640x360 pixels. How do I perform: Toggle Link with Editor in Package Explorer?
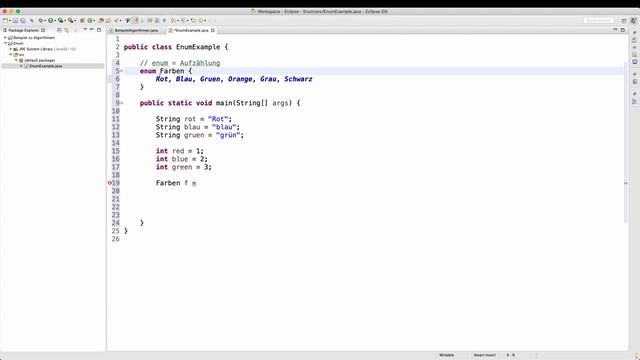click(x=67, y=30)
